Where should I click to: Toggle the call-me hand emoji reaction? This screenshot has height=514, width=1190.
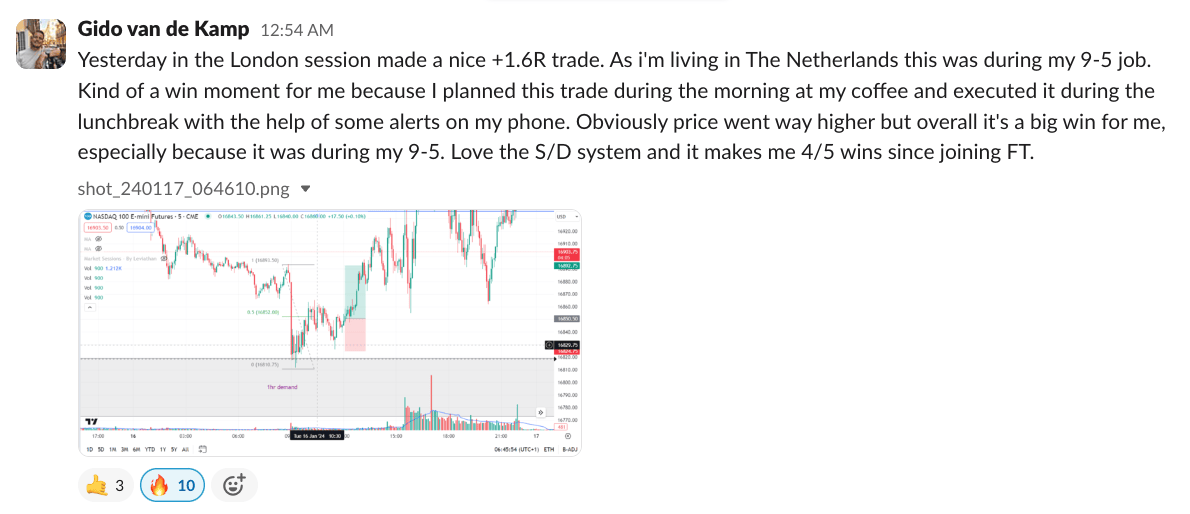tap(105, 486)
